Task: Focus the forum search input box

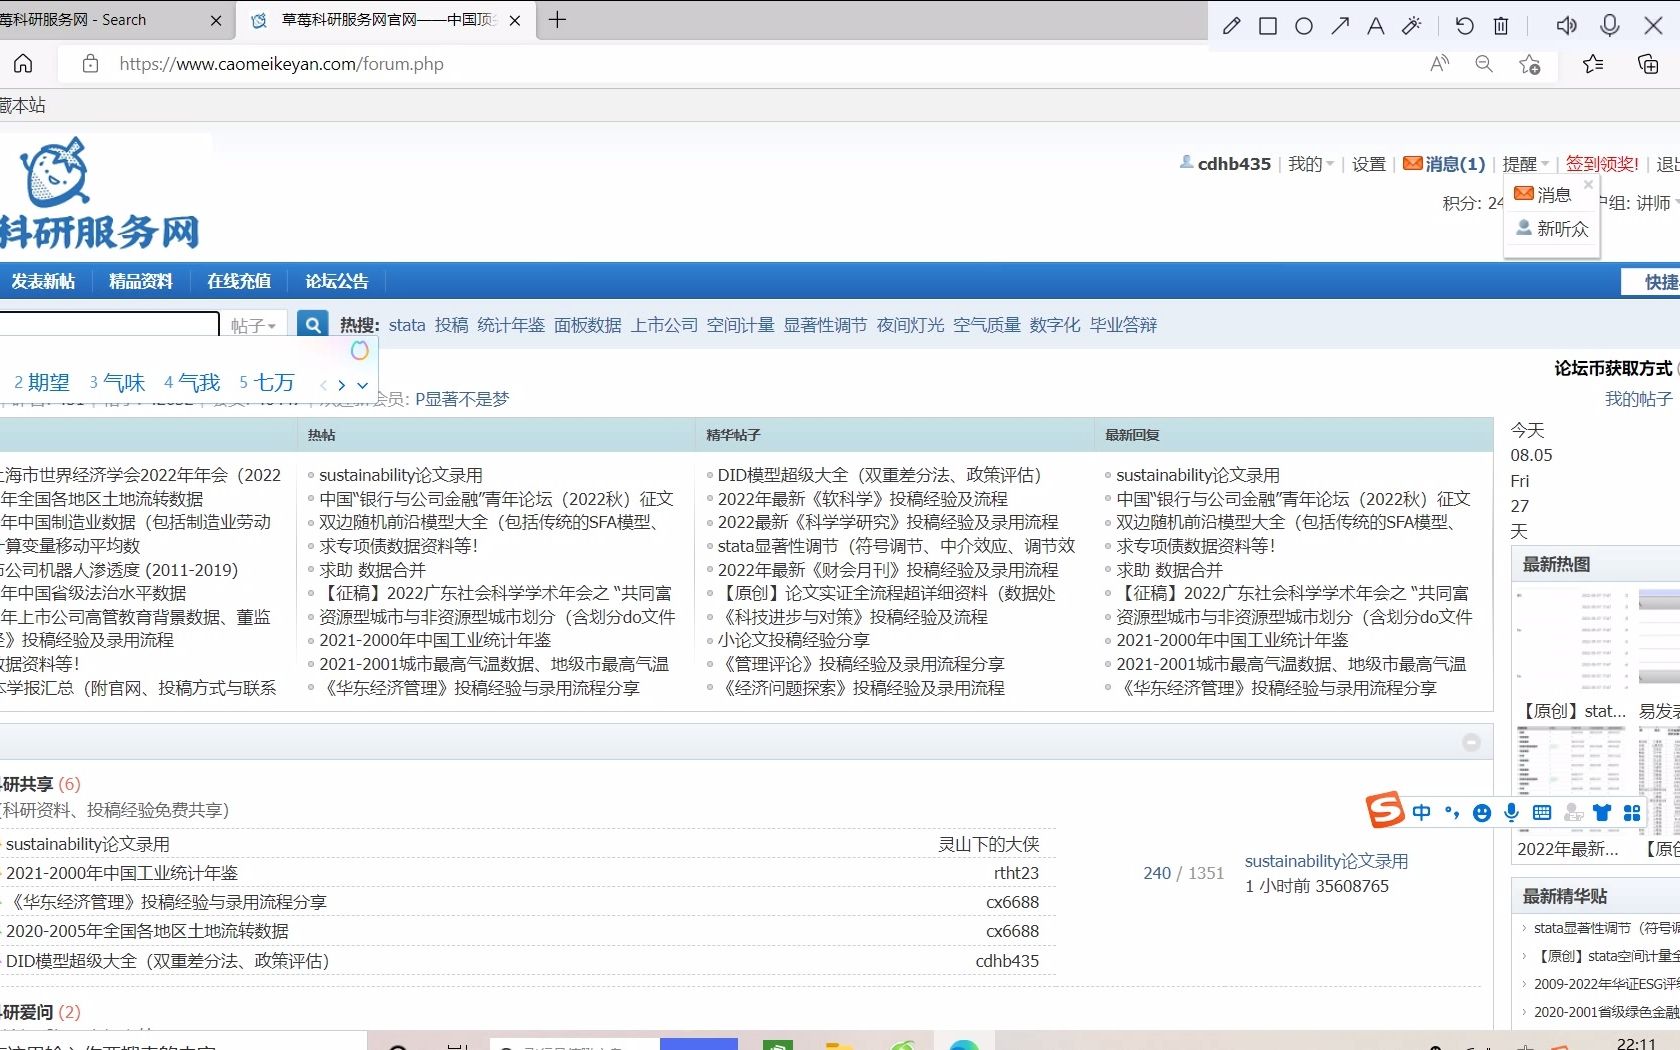Action: (108, 325)
